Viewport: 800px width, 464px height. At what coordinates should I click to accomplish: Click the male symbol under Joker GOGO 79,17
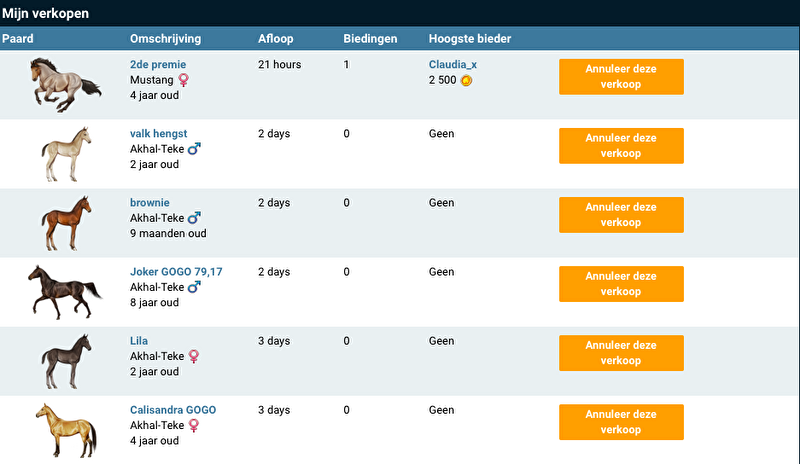194,287
